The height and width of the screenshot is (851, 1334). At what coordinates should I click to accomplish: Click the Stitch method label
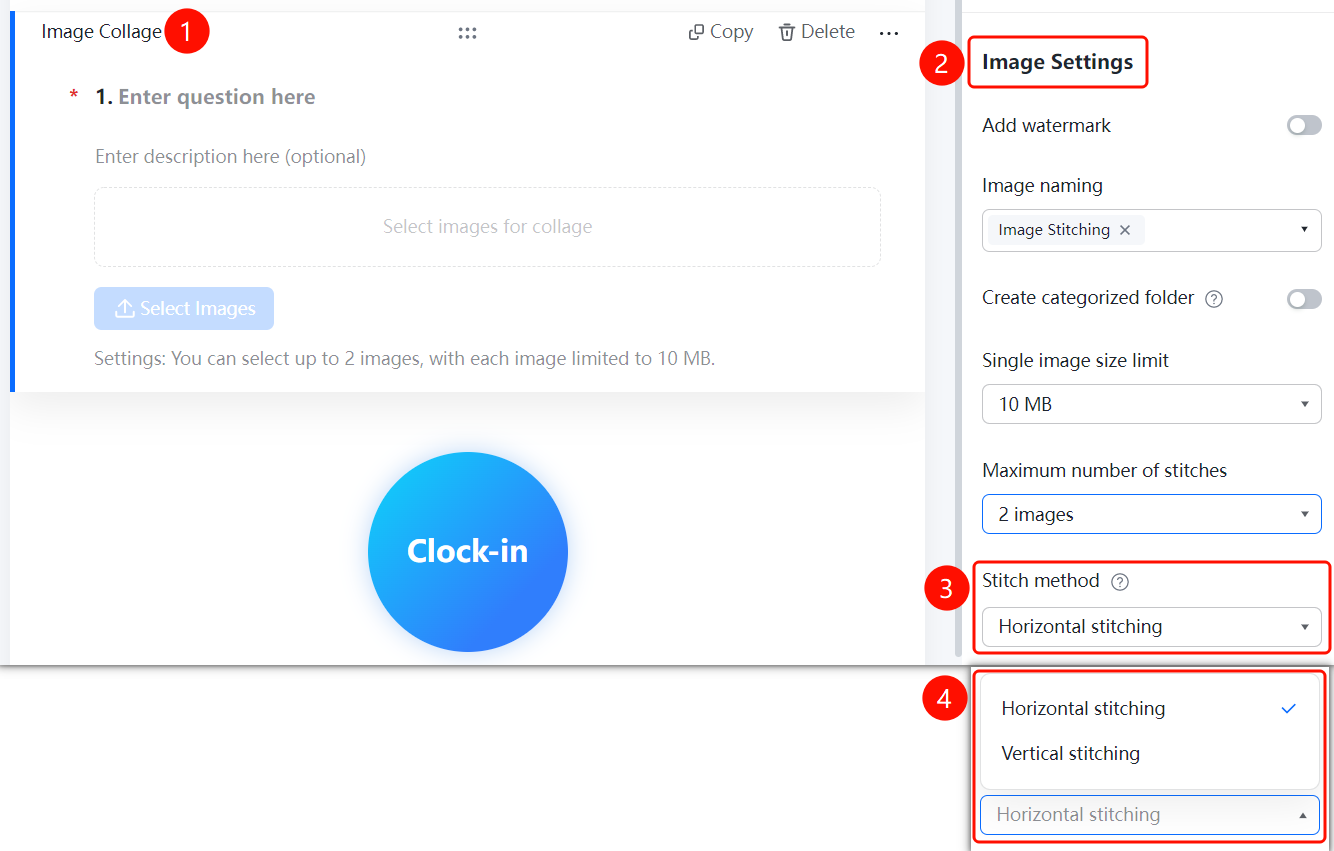tap(1041, 581)
